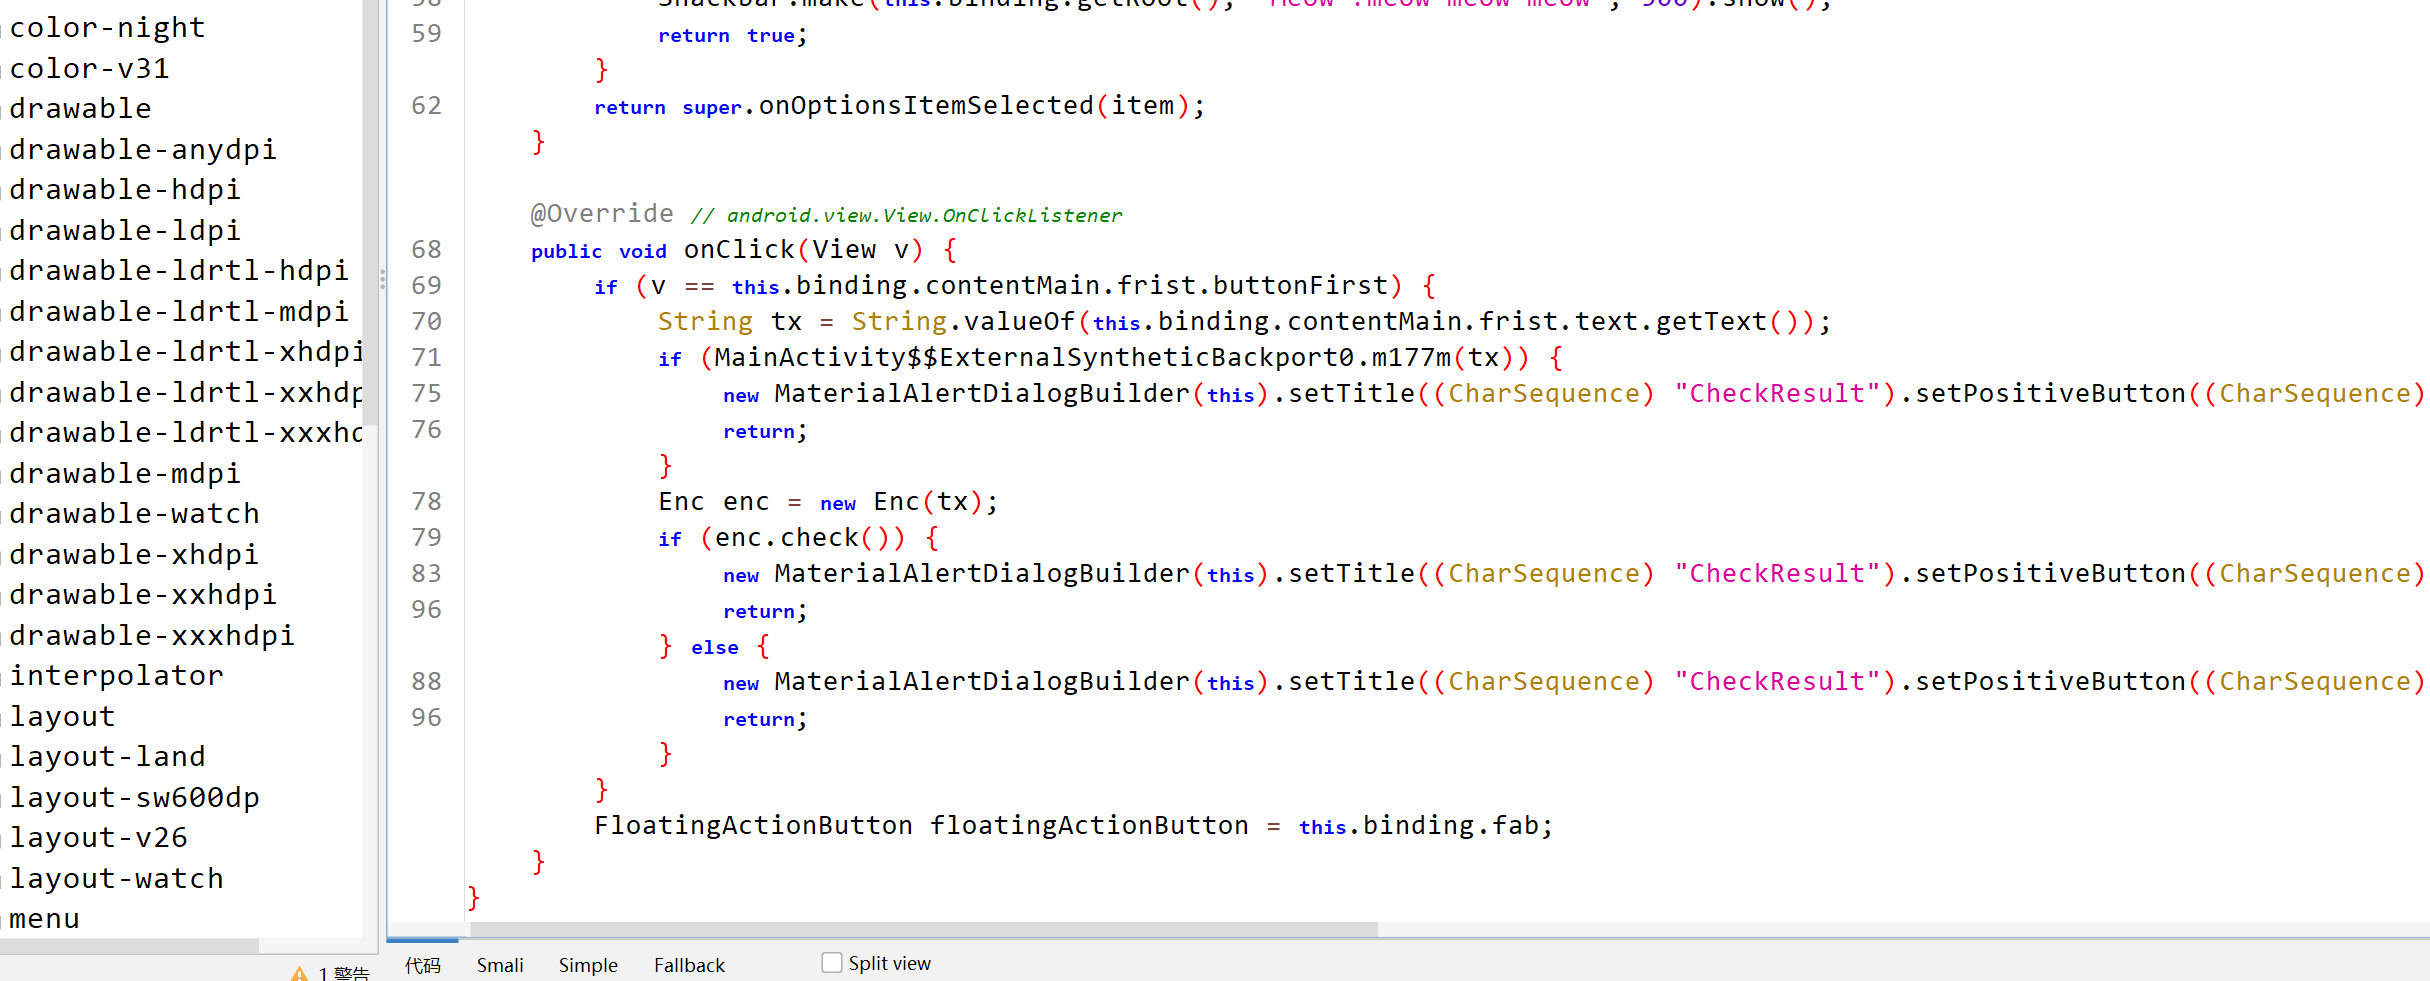Select the layout folder
This screenshot has width=2430, height=981.
point(62,716)
